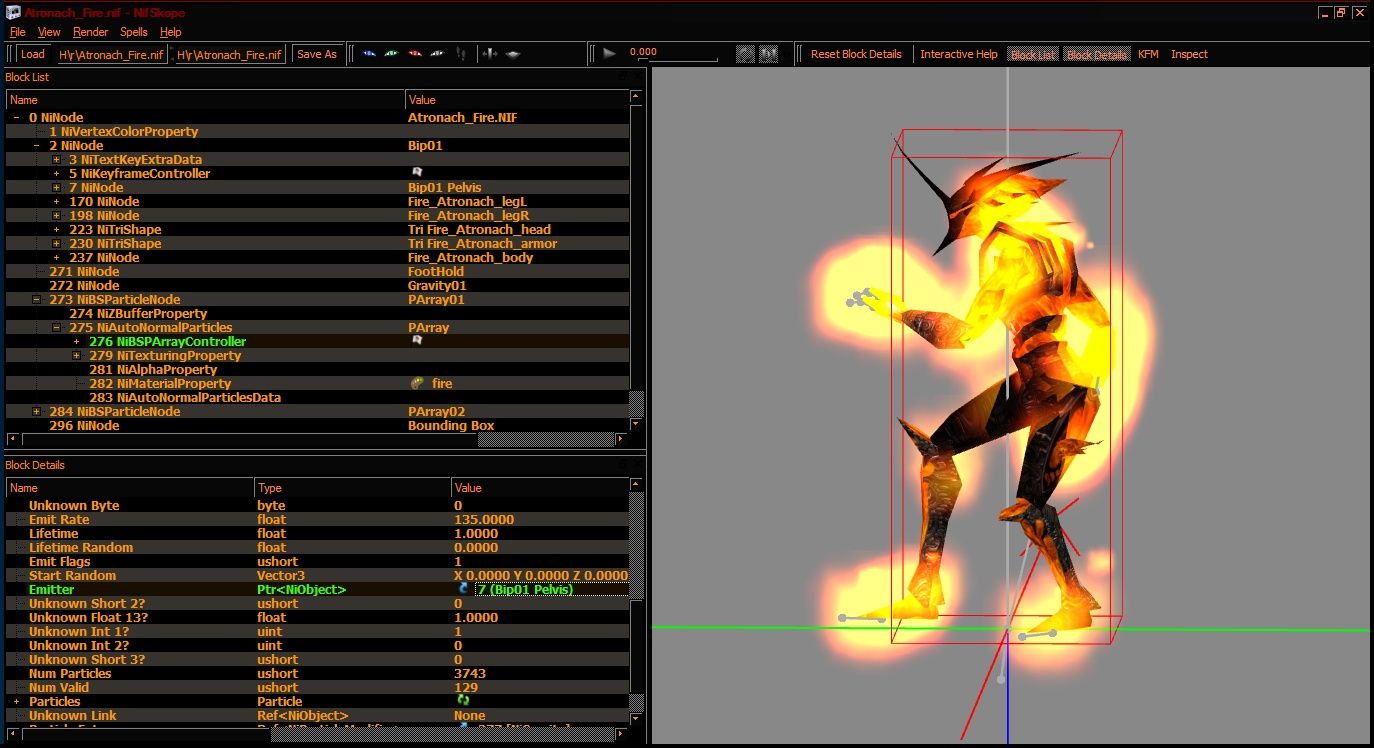The image size is (1374, 748).
Task: Click the animation time slider track
Action: 679,59
